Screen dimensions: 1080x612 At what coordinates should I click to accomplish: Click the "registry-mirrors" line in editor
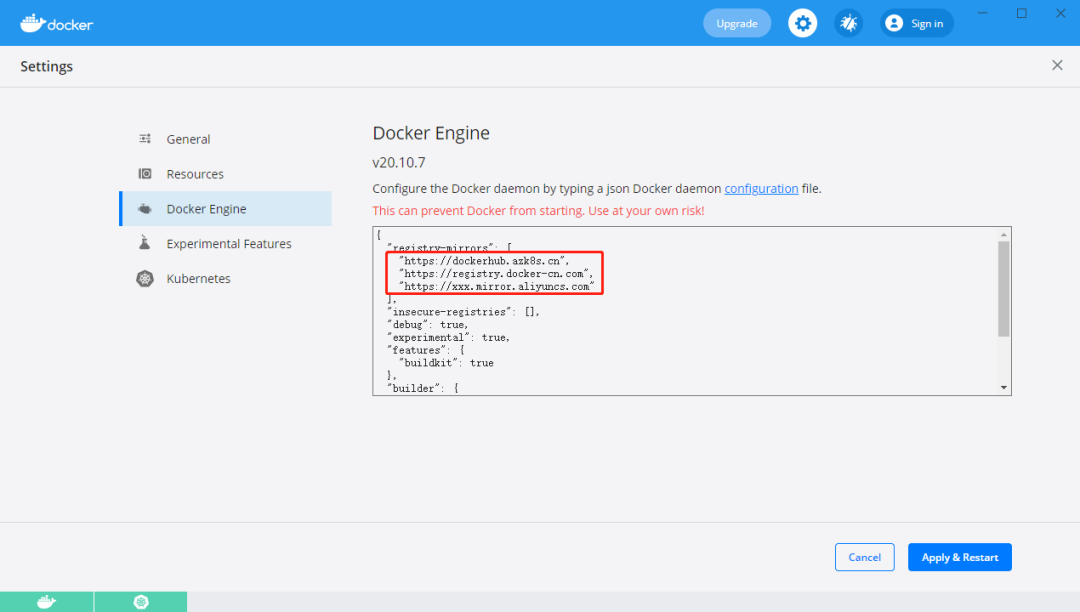click(x=449, y=247)
